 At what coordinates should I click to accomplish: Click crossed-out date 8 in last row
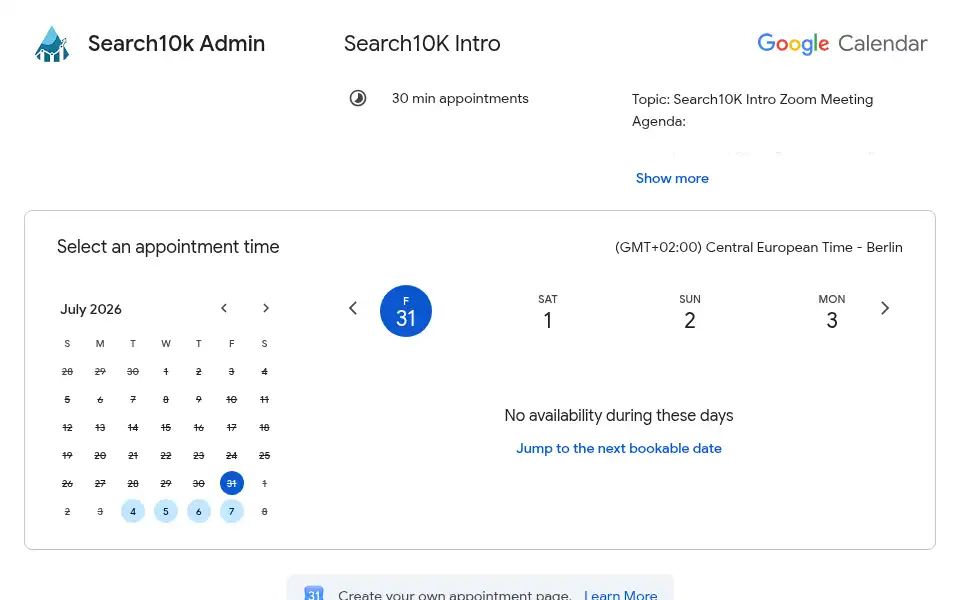pyautogui.click(x=264, y=511)
